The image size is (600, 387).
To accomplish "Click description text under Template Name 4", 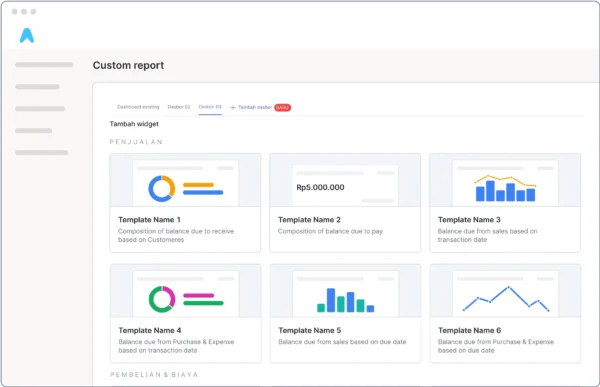I will (176, 346).
